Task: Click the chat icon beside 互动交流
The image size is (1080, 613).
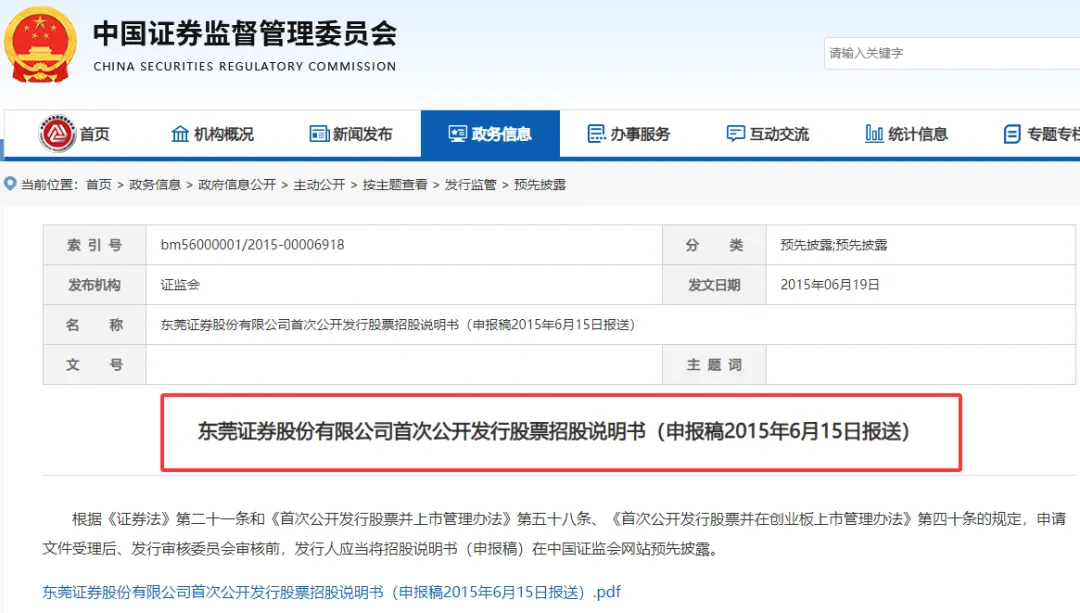Action: [x=736, y=134]
